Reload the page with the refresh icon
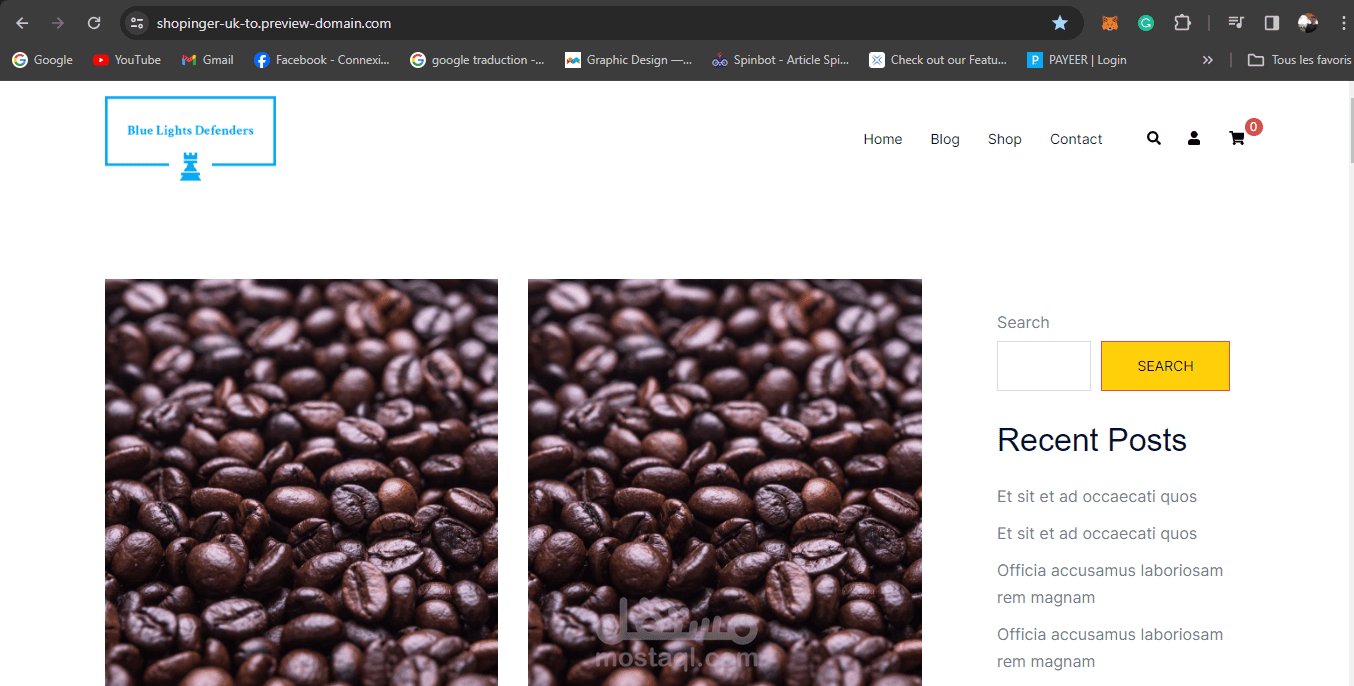The width and height of the screenshot is (1354, 686). [x=94, y=23]
